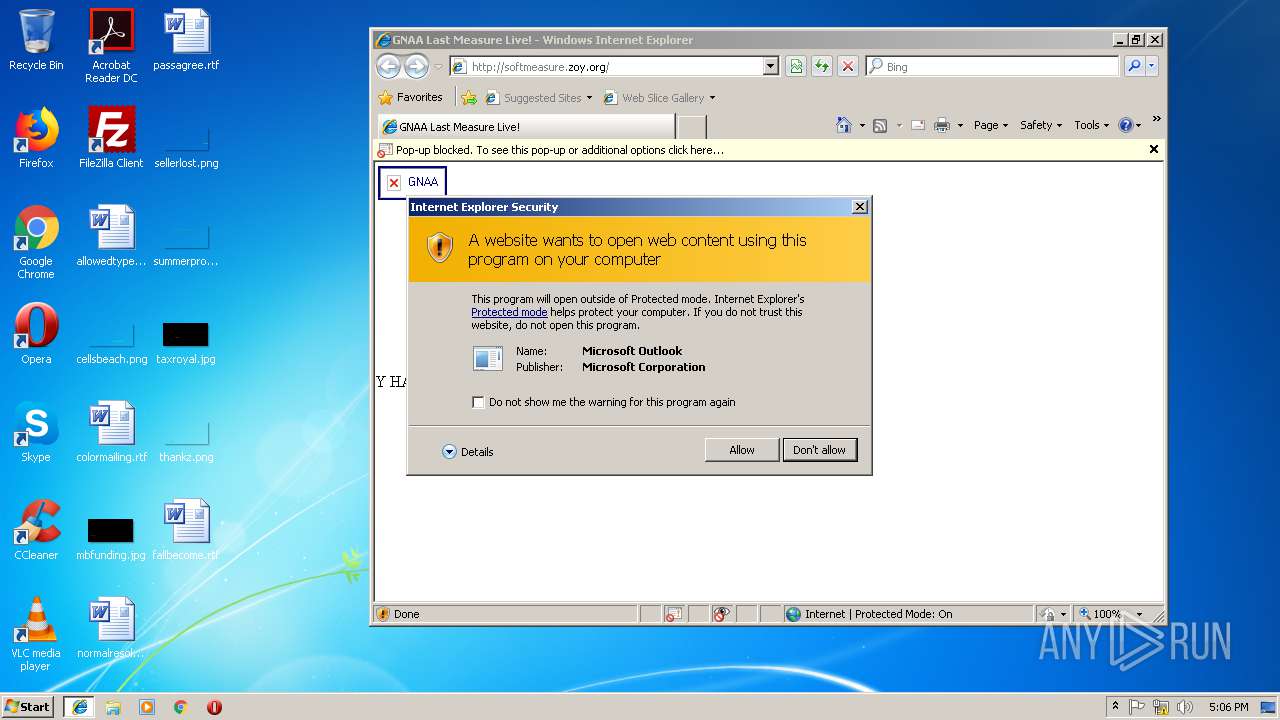Open VLC media player desktop icon
The width and height of the screenshot is (1280, 720).
[36, 635]
